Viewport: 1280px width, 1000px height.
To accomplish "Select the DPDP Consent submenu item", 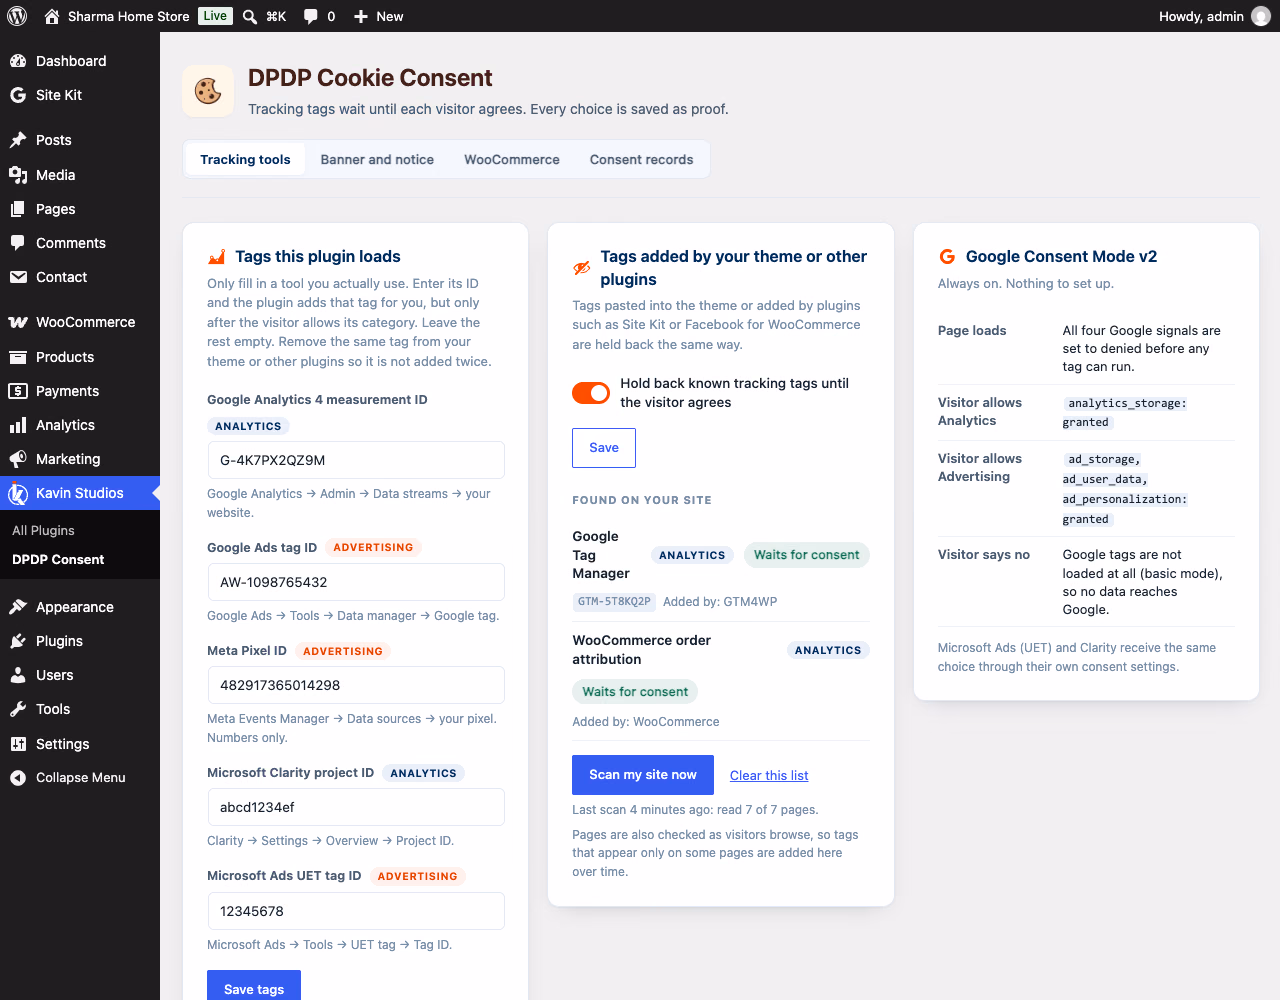I will (58, 559).
